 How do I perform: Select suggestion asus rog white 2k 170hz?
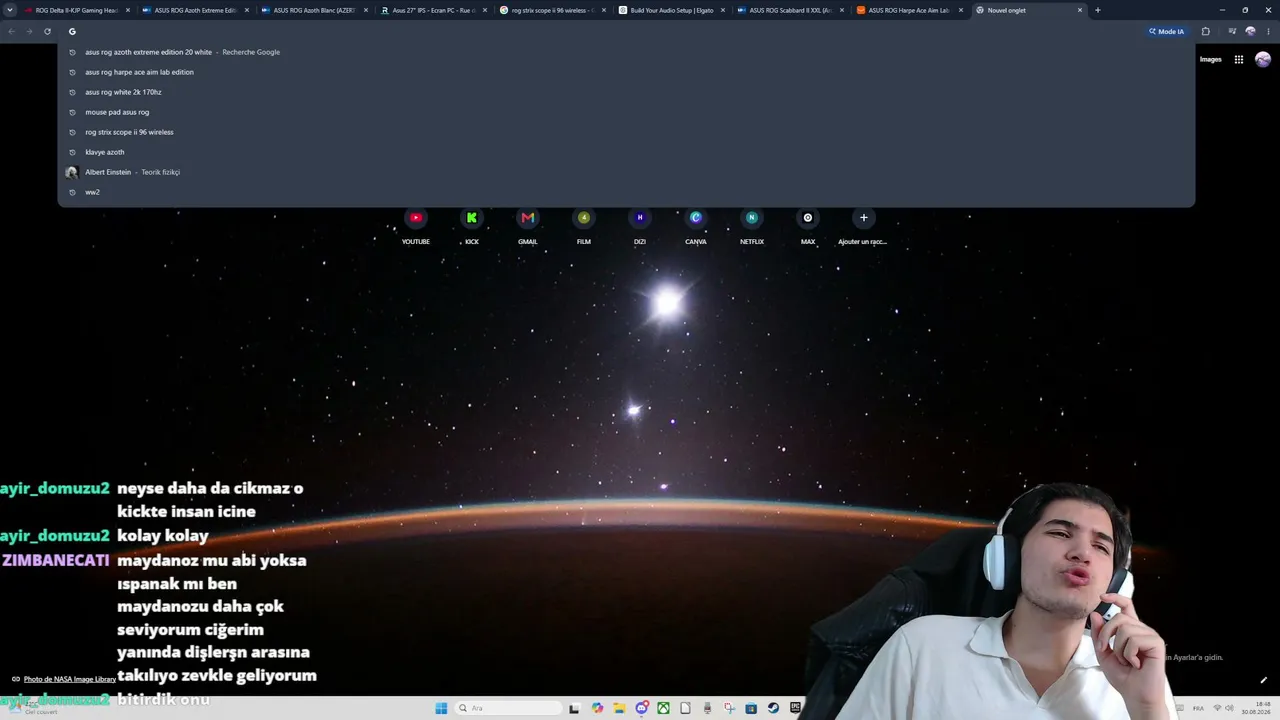[x=626, y=92]
